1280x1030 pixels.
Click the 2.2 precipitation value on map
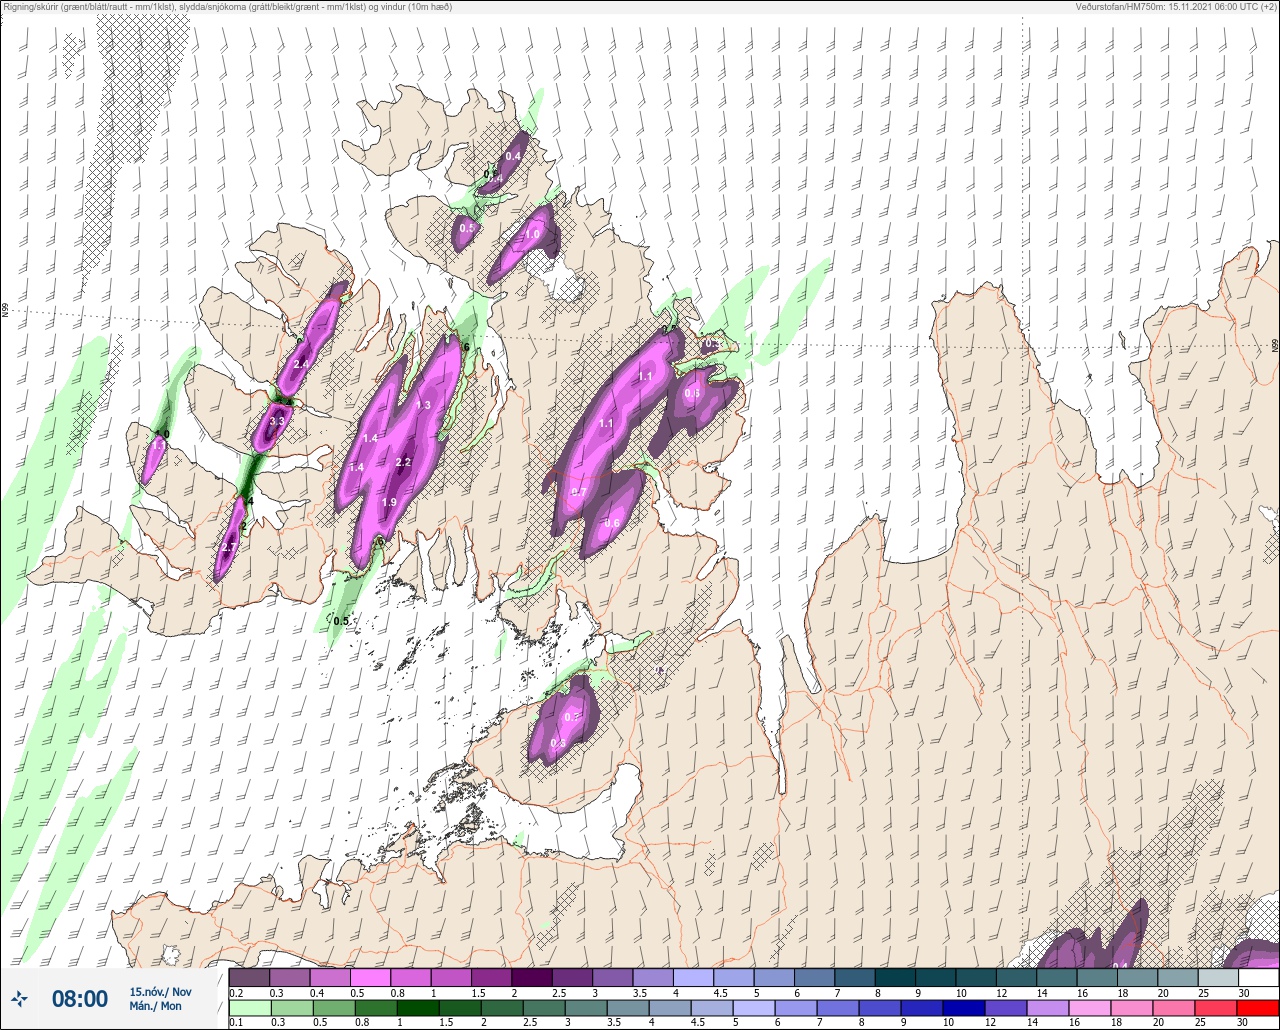404,462
